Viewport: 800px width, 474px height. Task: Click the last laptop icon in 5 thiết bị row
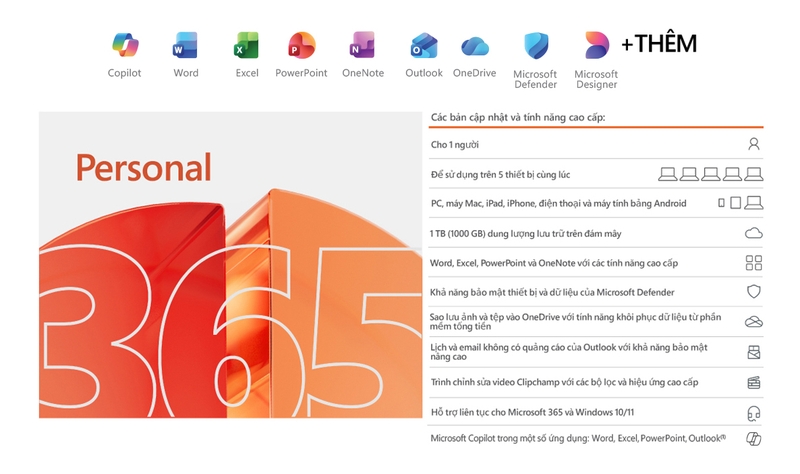point(754,174)
